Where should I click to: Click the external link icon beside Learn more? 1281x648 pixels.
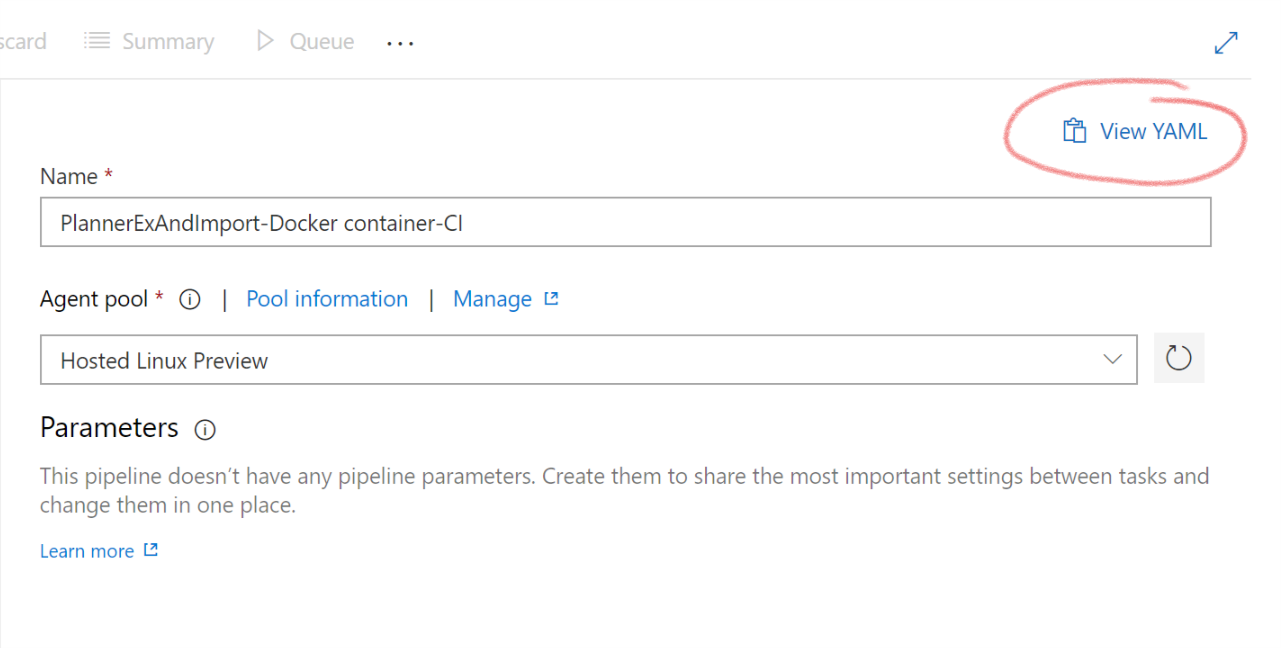click(151, 549)
